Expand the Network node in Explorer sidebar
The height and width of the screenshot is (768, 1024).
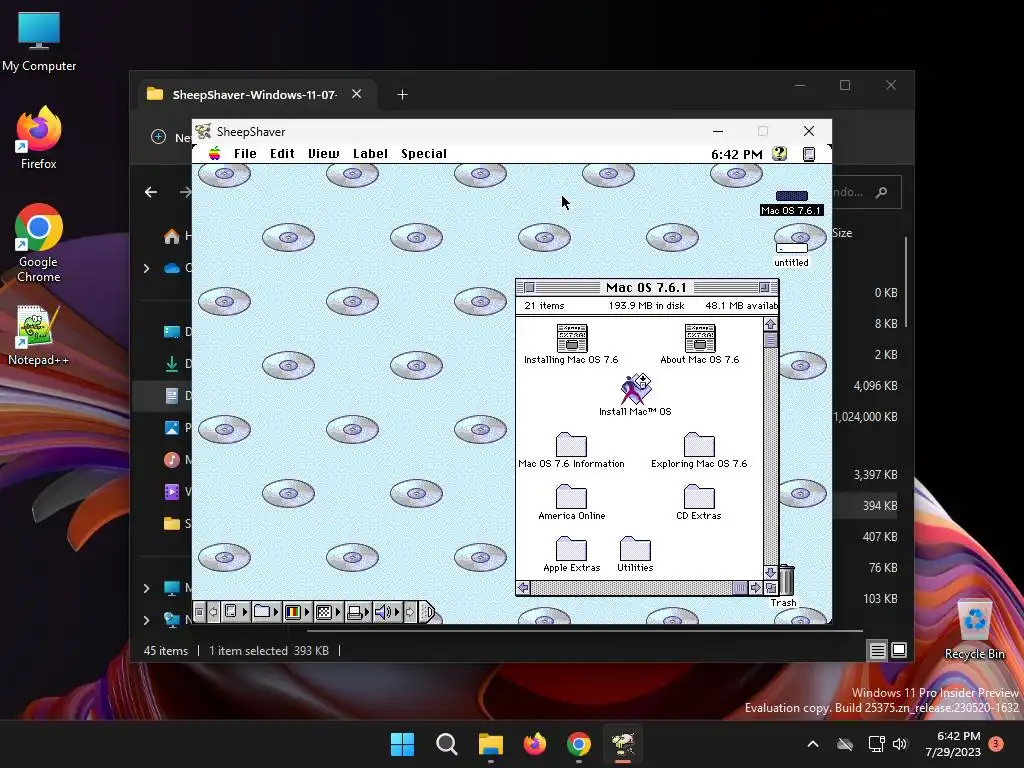tap(146, 620)
